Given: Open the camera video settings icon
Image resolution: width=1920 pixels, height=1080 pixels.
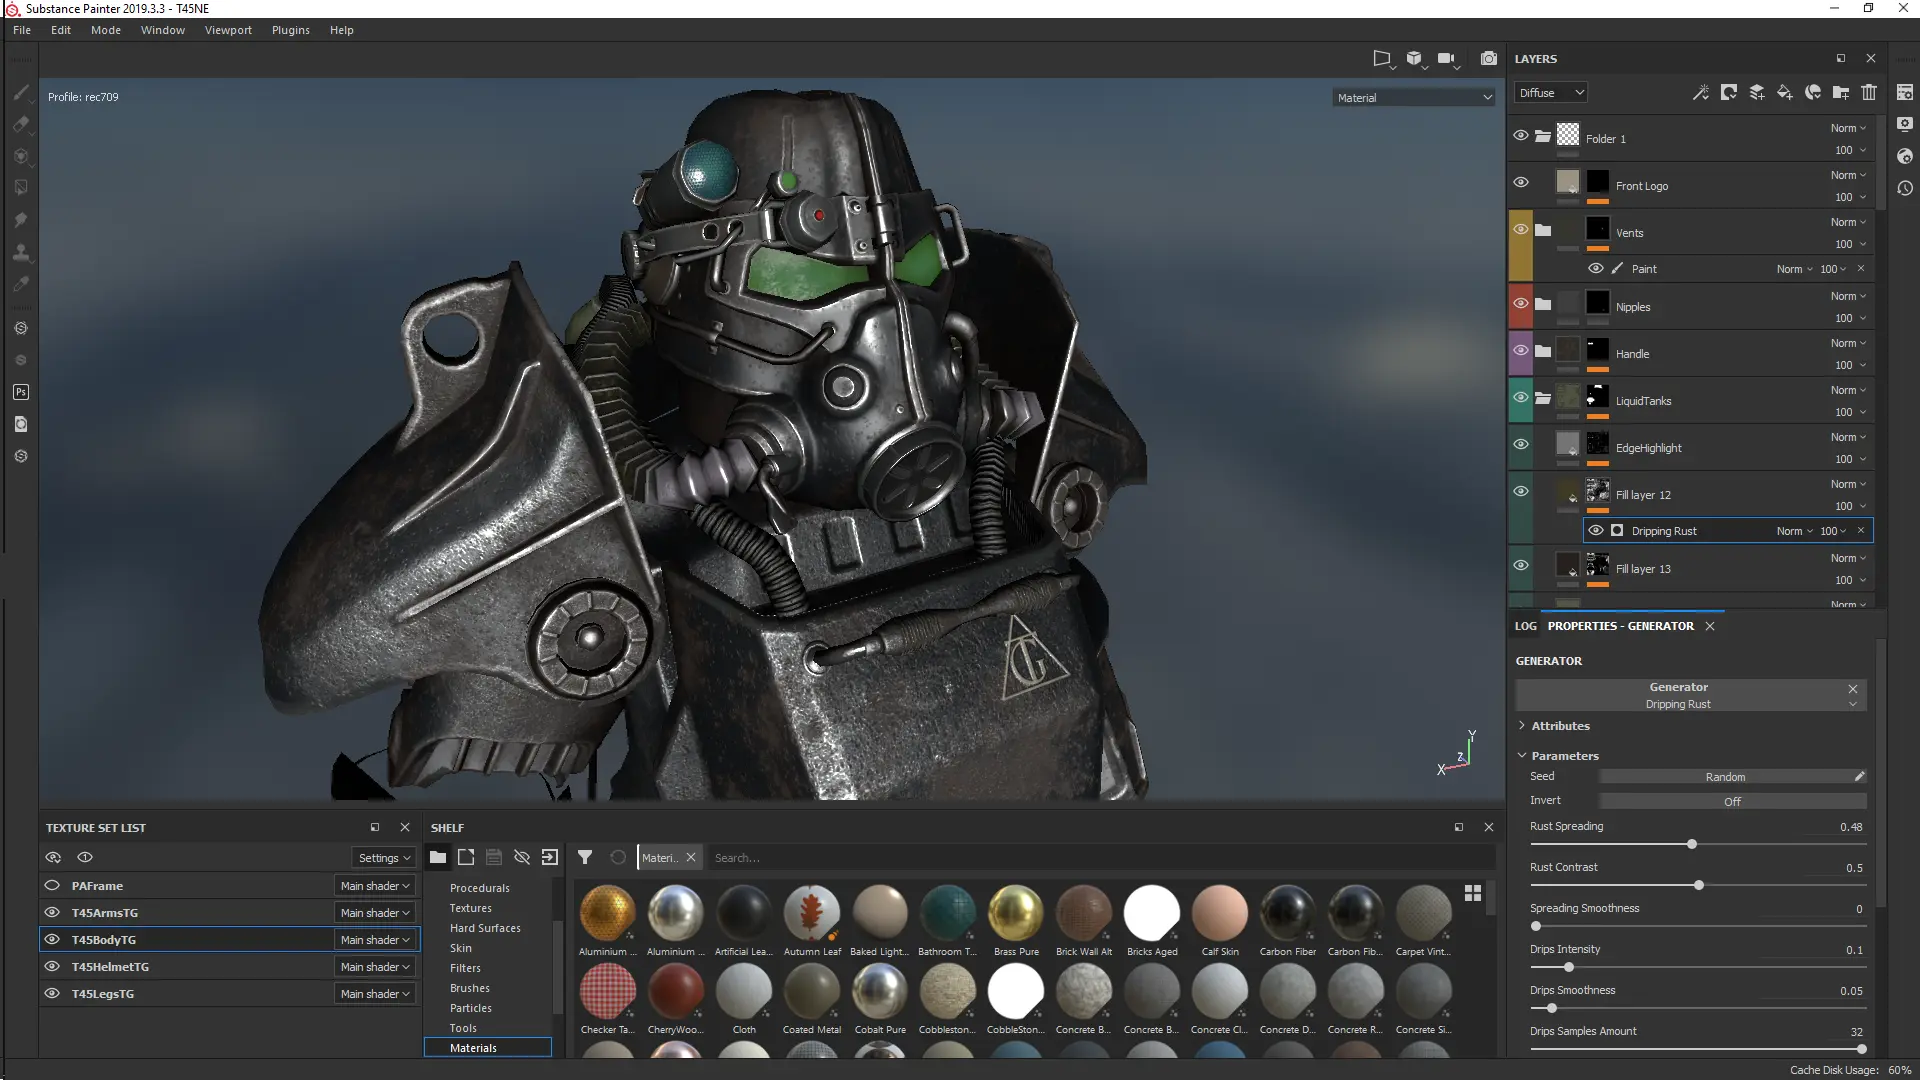Looking at the screenshot, I should (1446, 59).
